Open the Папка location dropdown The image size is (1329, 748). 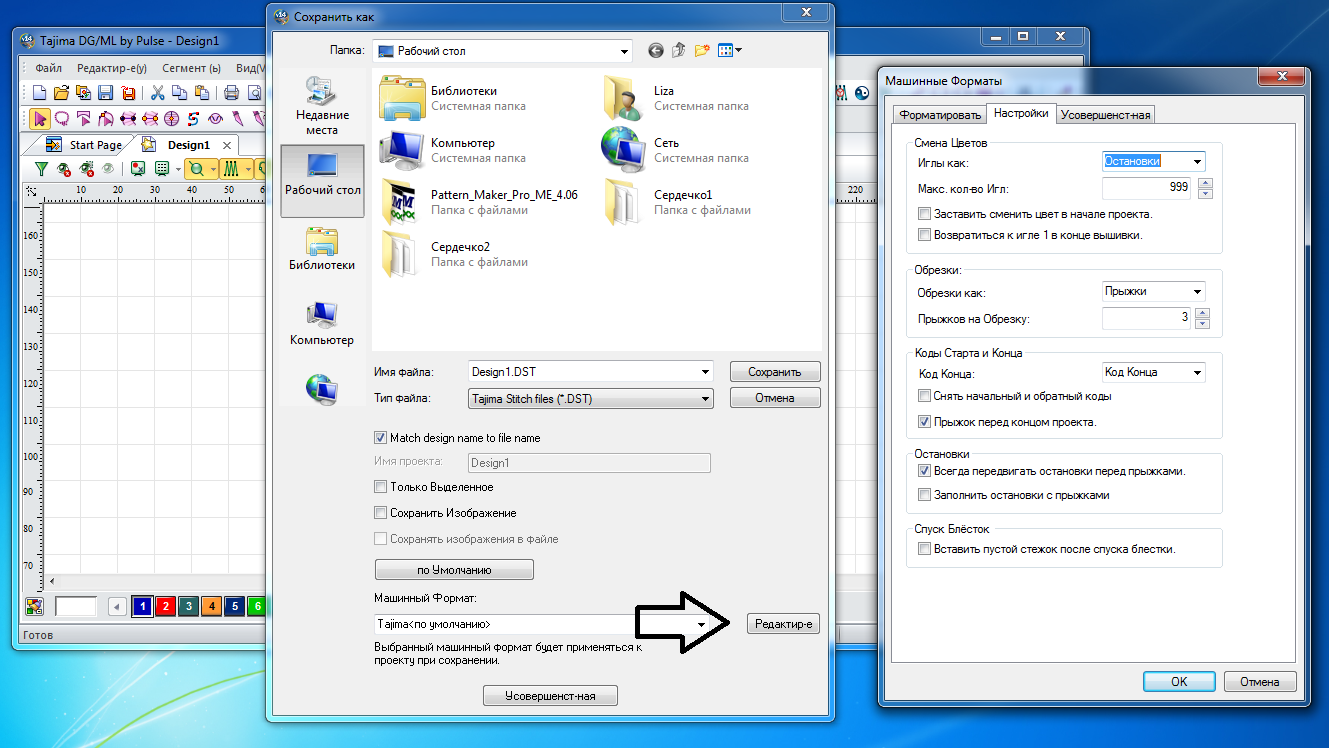624,51
